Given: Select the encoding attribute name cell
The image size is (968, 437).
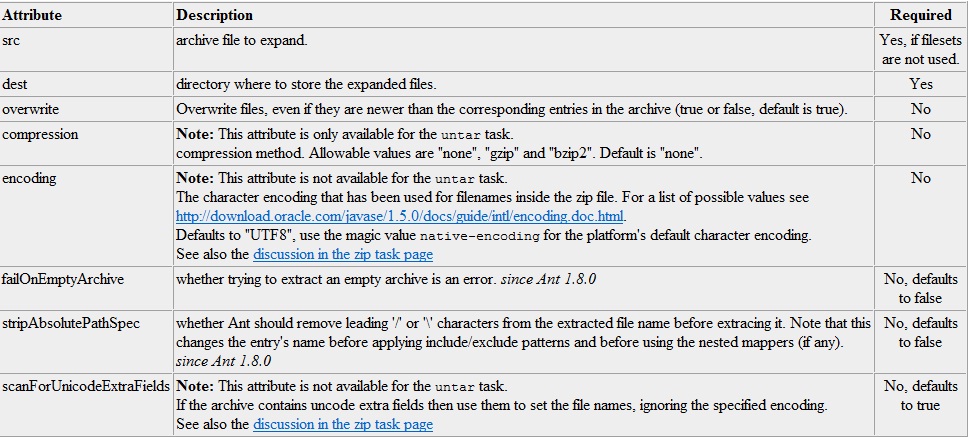Looking at the screenshot, I should (x=86, y=215).
